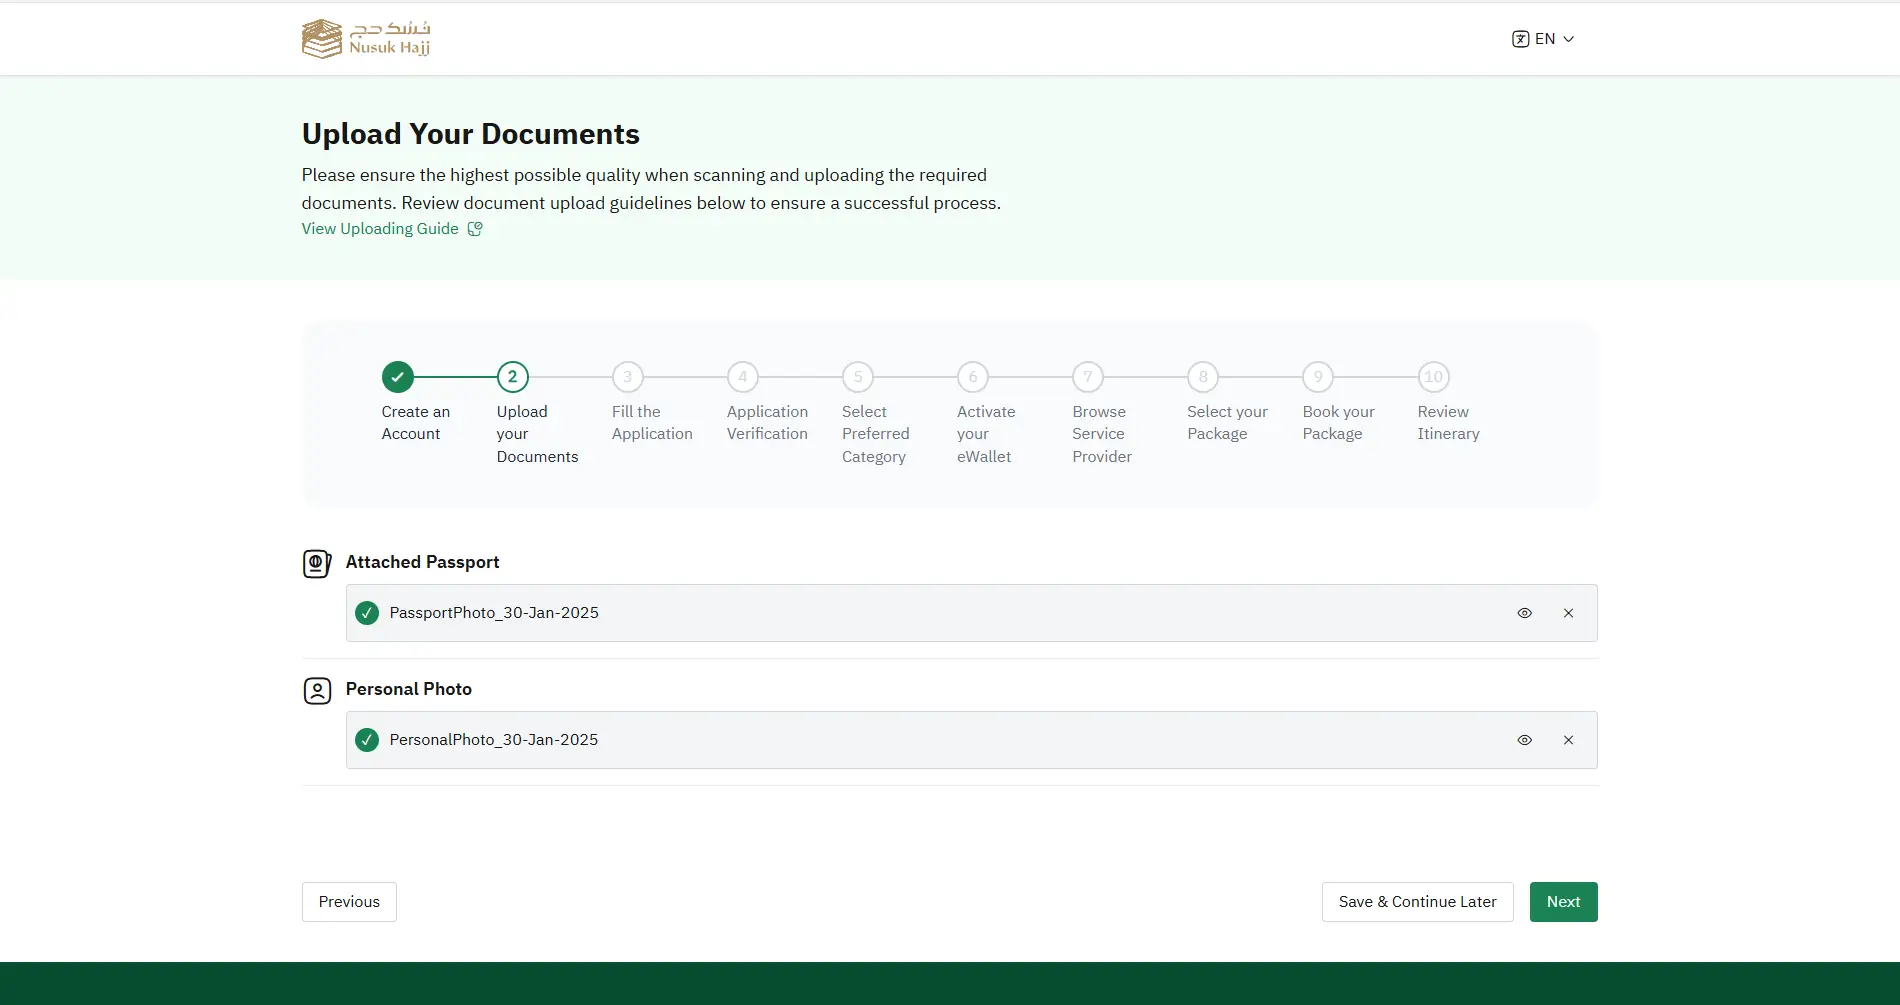Click the Personal Photo section icon
This screenshot has height=1005, width=1900.
point(317,691)
